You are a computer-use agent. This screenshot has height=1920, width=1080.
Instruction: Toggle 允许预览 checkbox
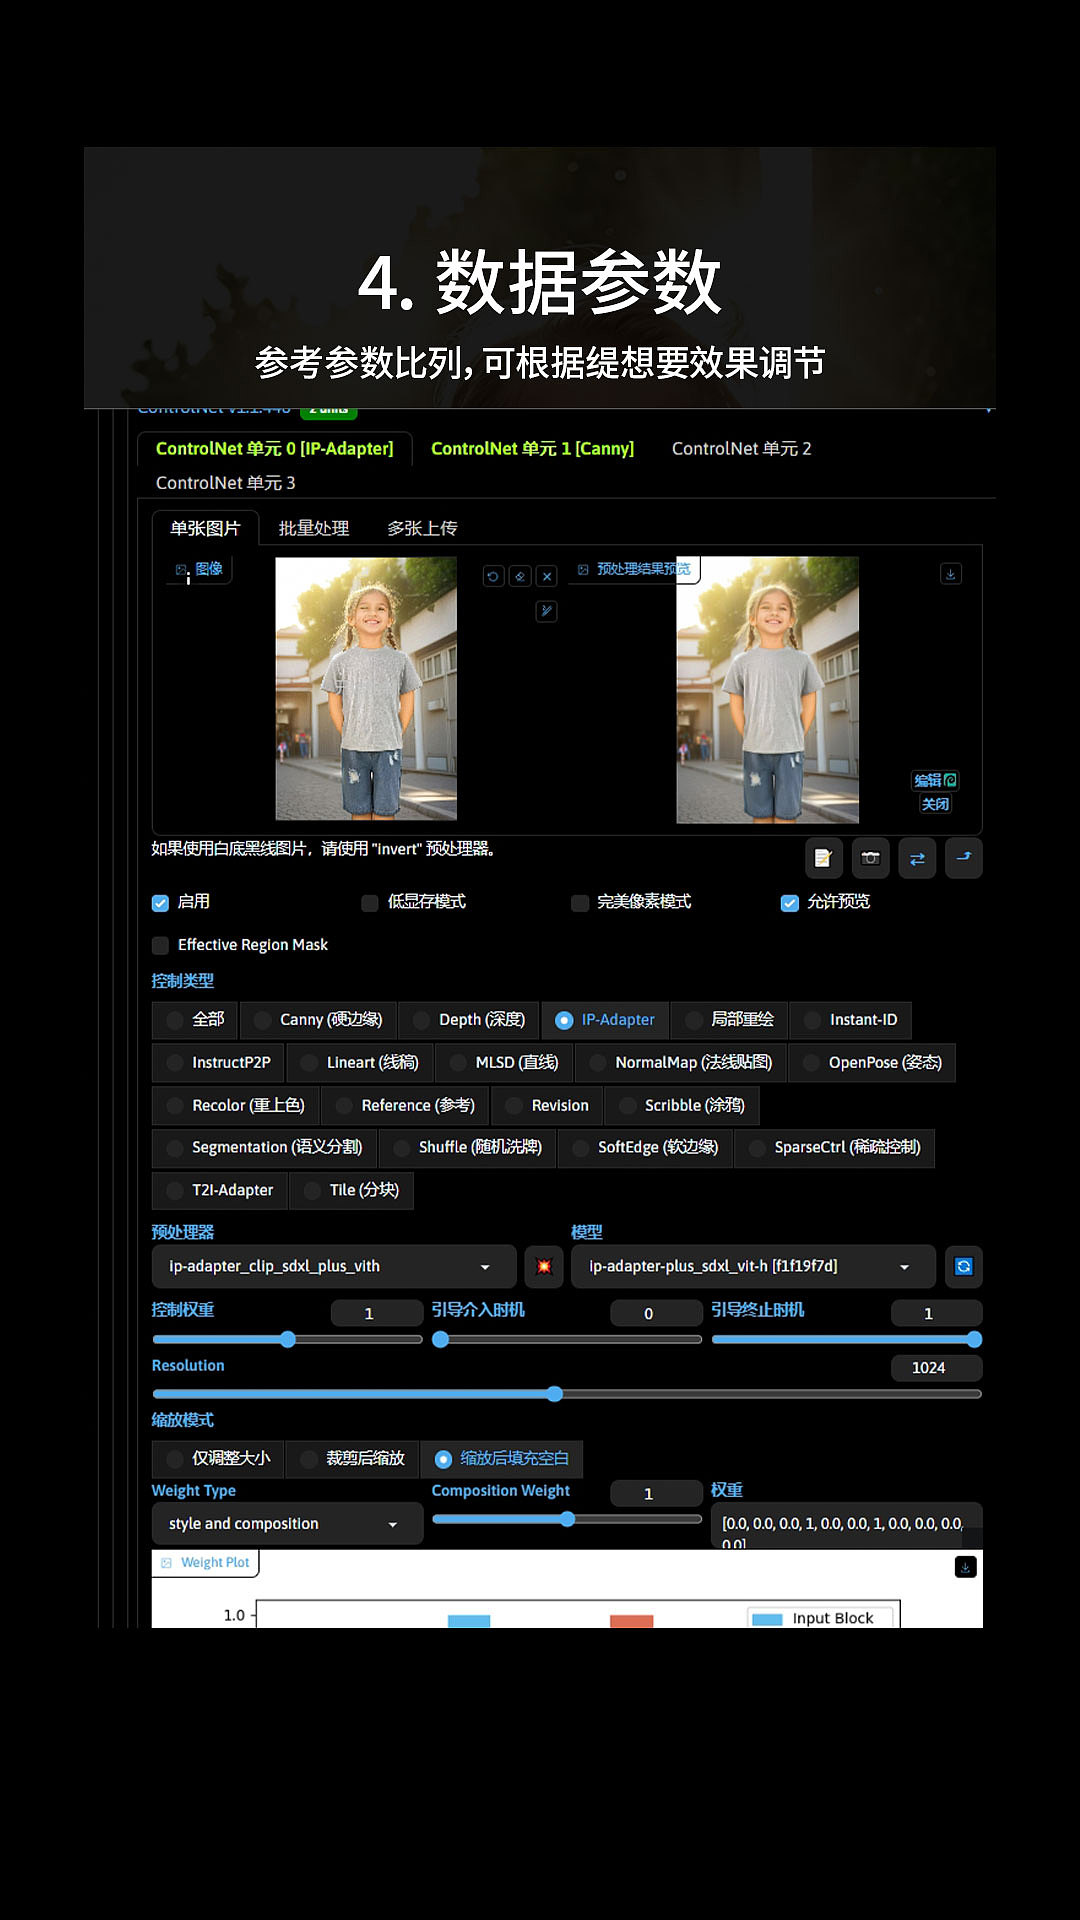point(790,903)
